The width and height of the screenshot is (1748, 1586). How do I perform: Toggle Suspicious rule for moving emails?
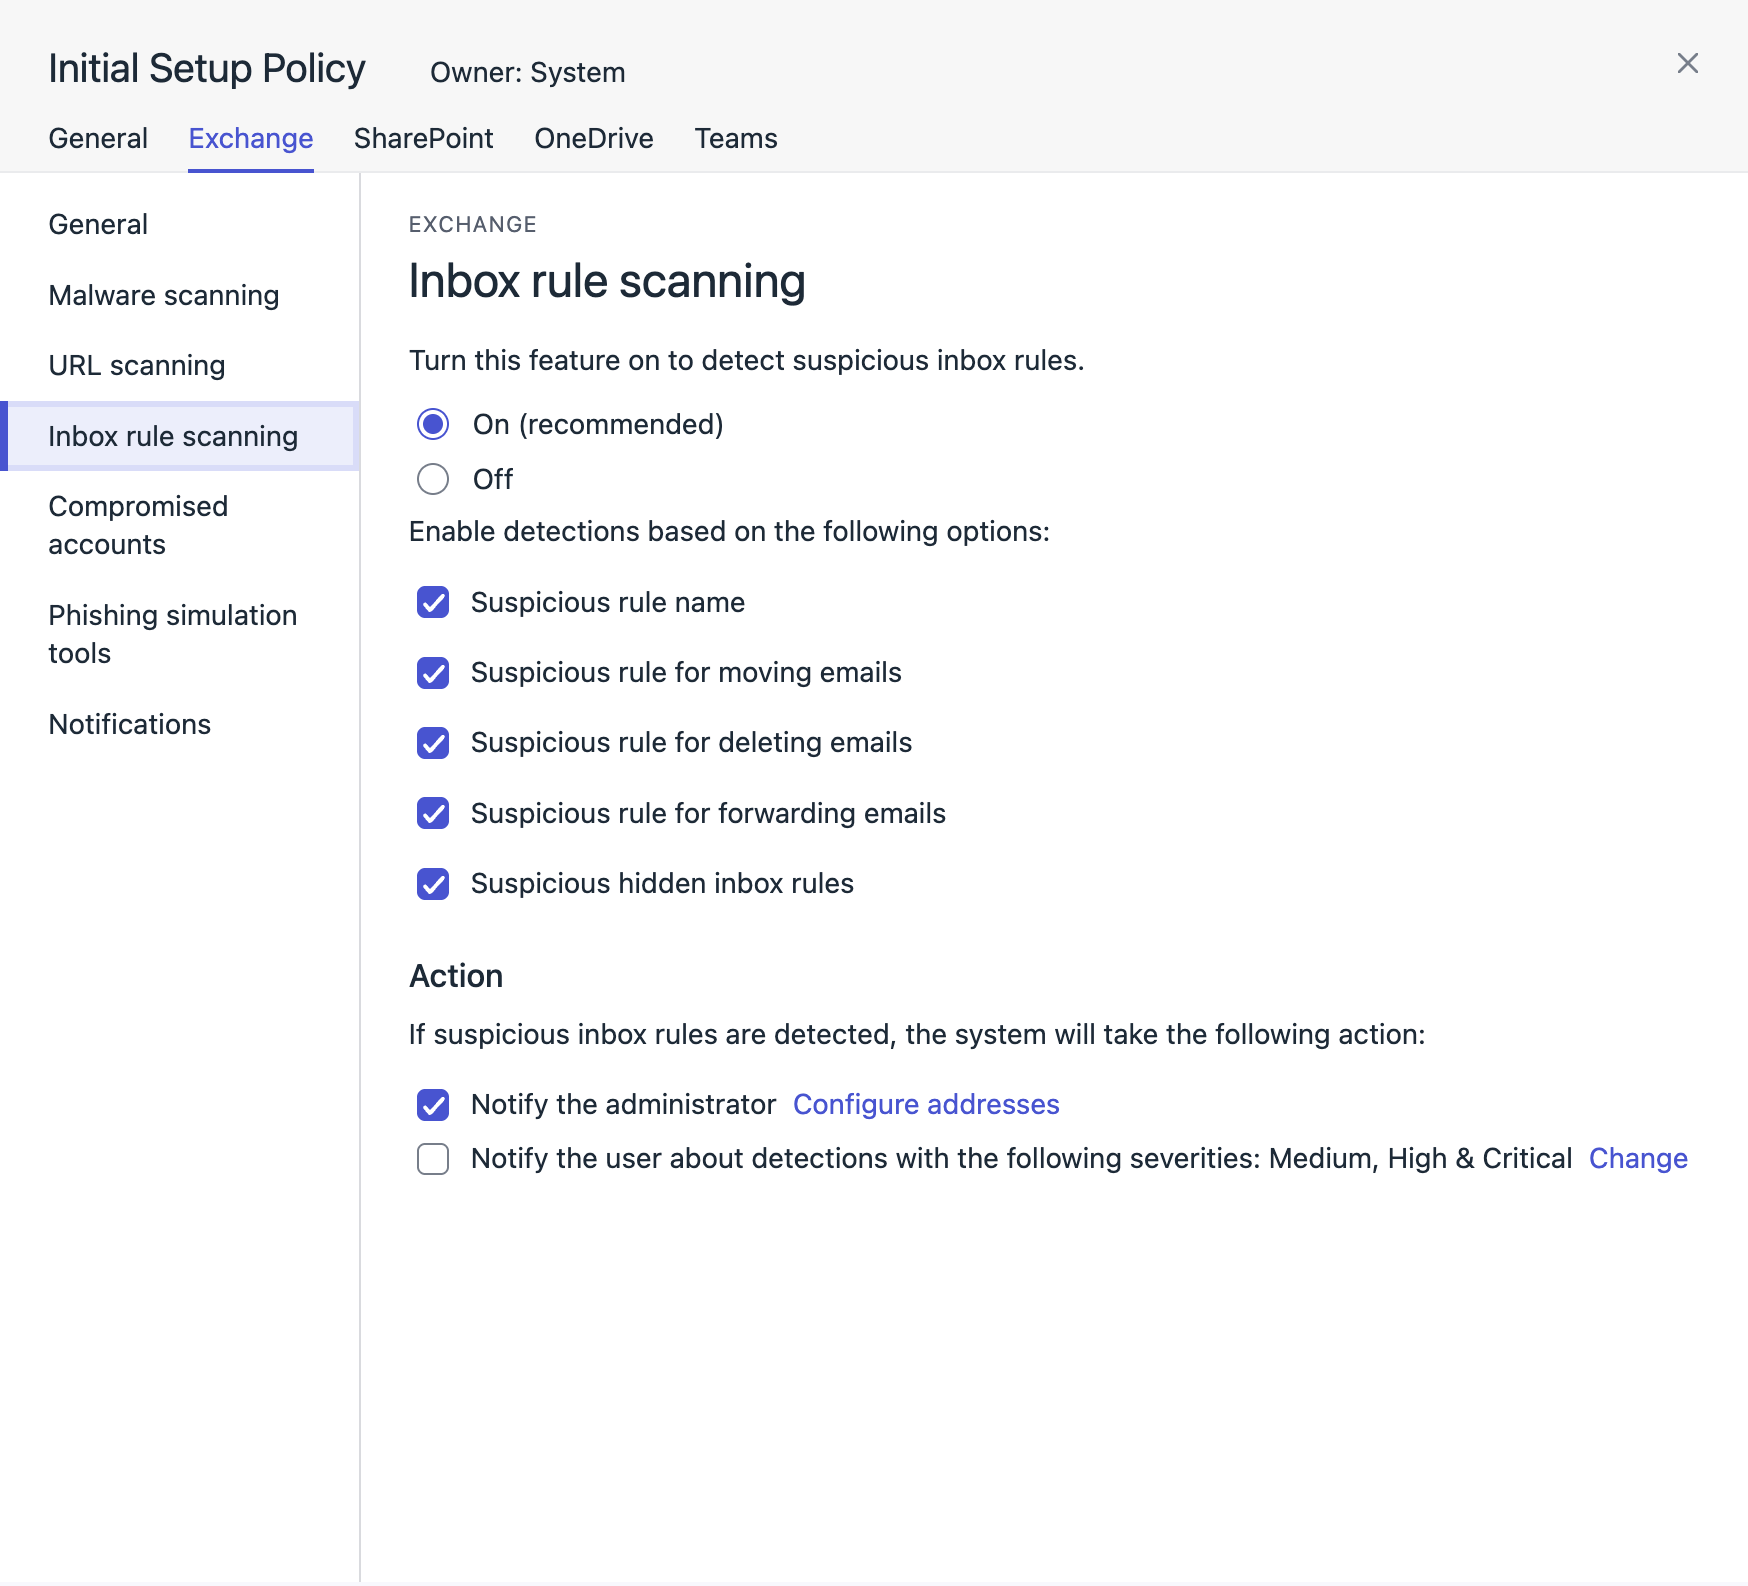[433, 673]
